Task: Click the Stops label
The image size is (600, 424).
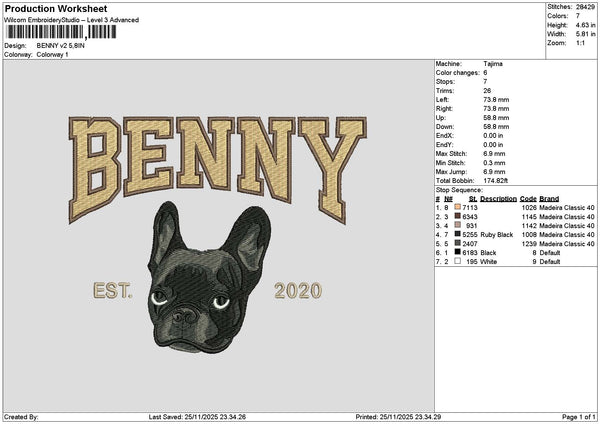Action: [445, 82]
